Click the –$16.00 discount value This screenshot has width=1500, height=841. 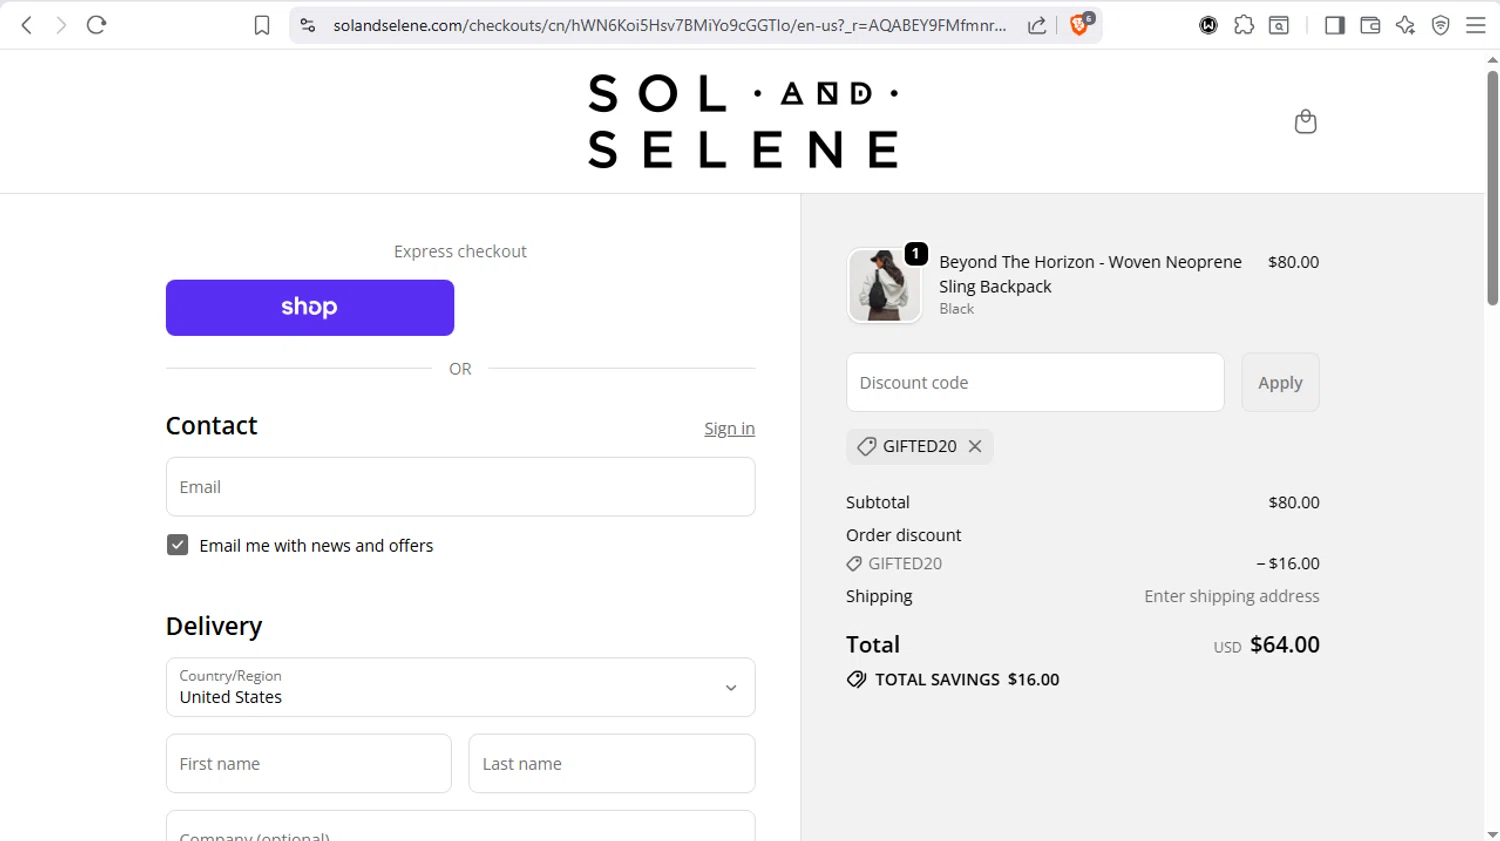point(1288,563)
